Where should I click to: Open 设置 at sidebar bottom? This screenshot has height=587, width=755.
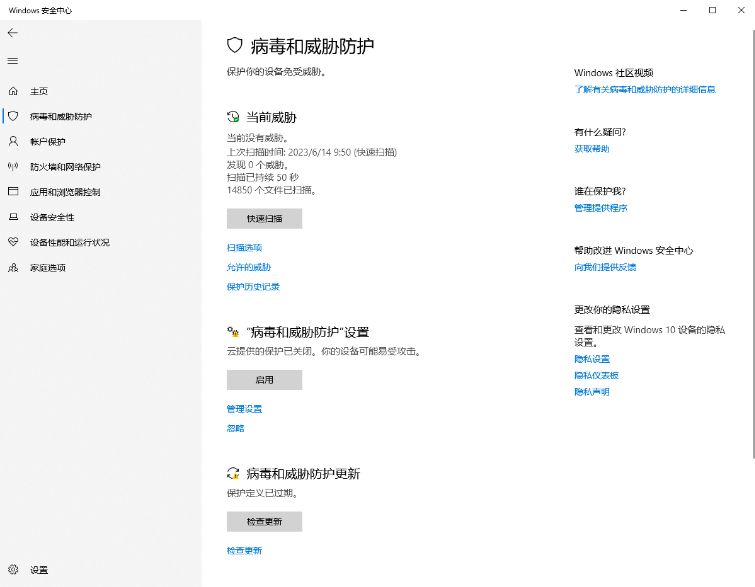click(39, 570)
